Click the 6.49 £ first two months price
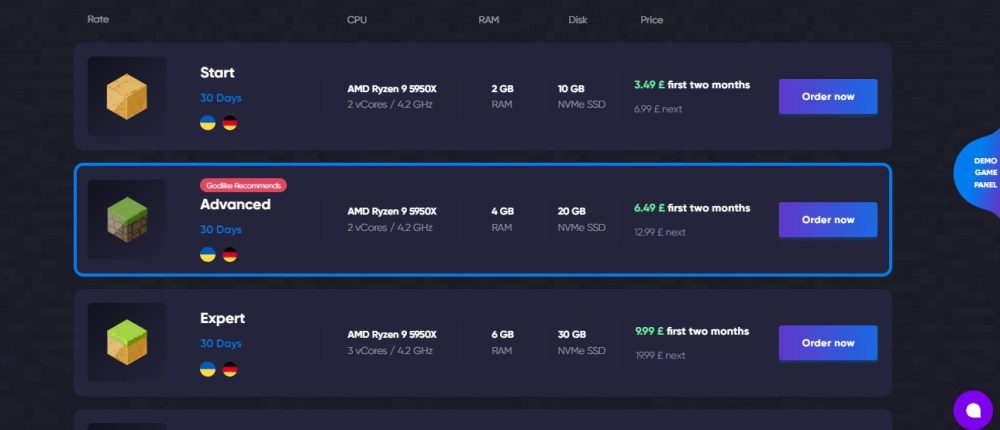This screenshot has width=1000, height=430. [692, 208]
